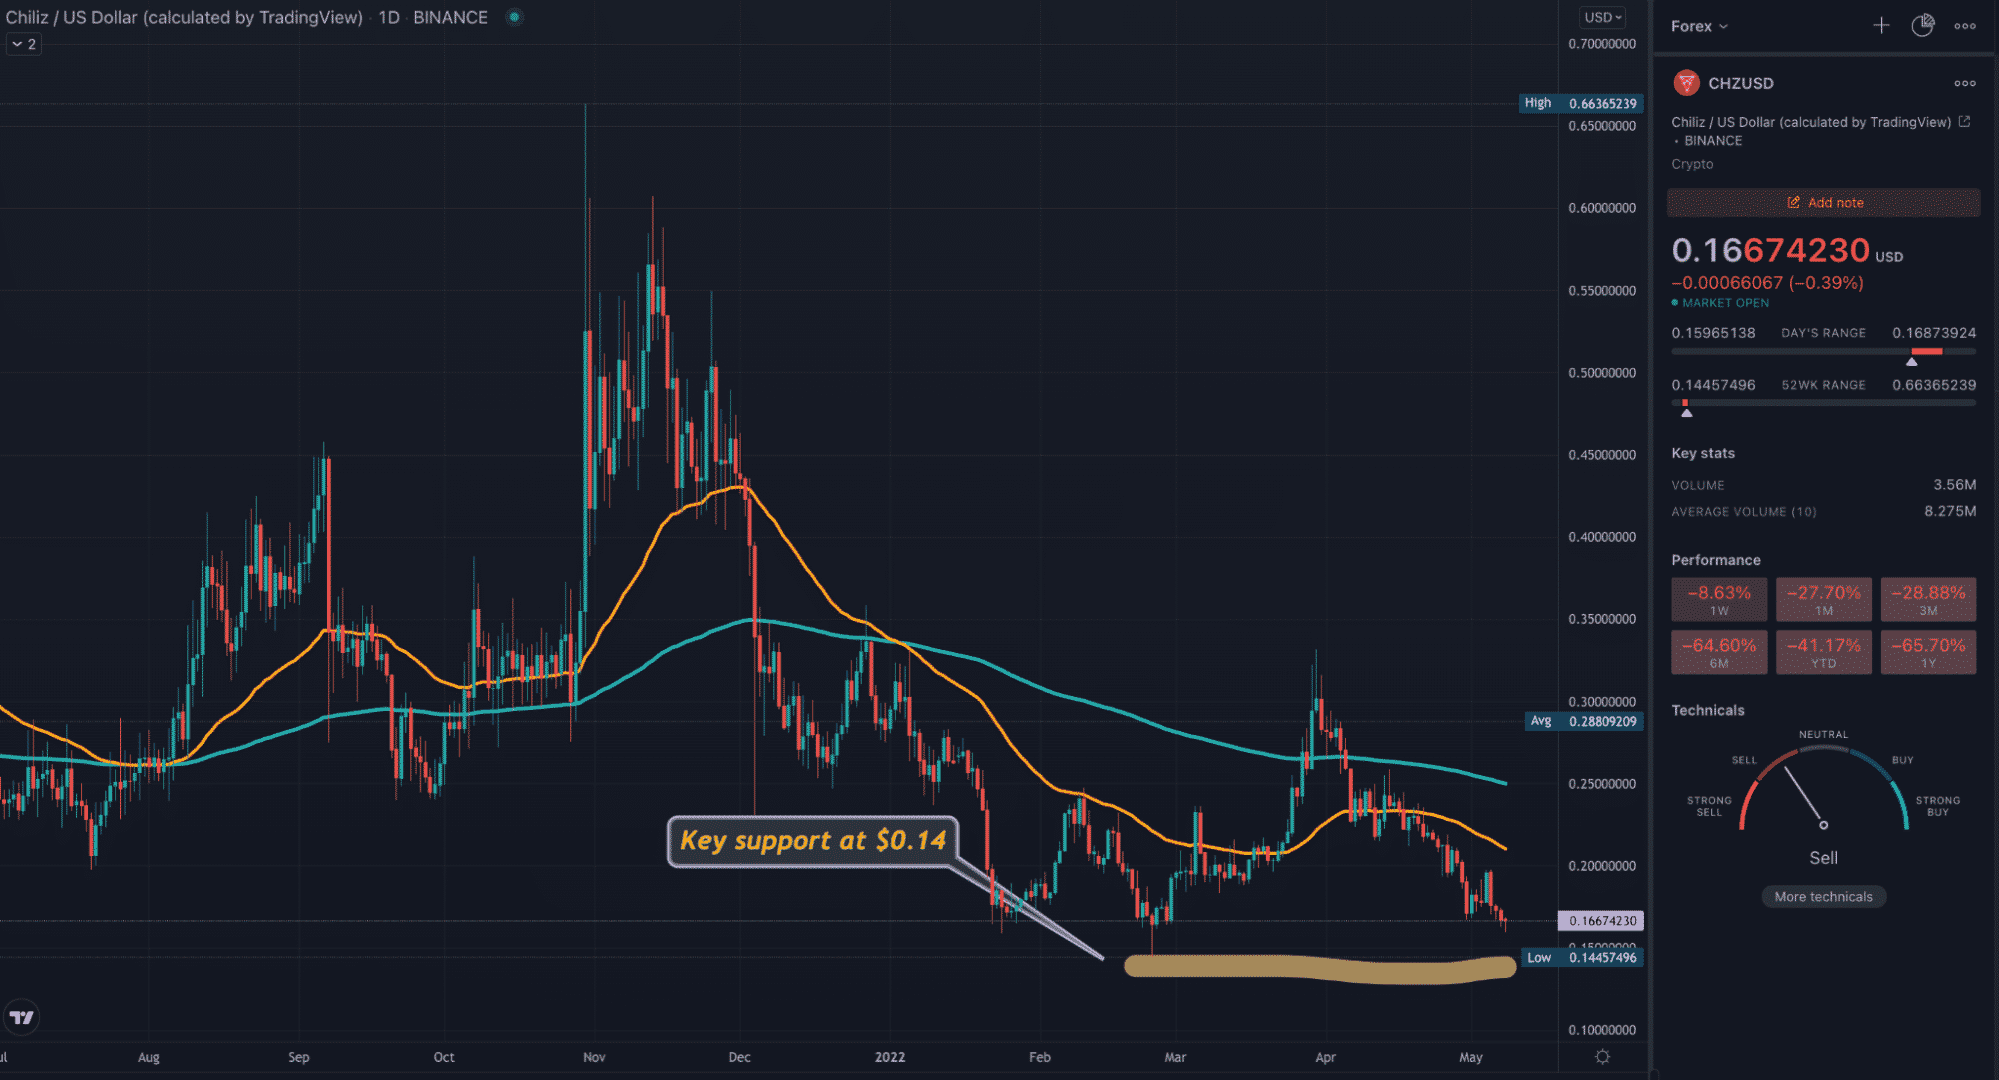Viewport: 1999px width, 1080px height.
Task: Click the 52WK range slider marker
Action: click(1686, 412)
